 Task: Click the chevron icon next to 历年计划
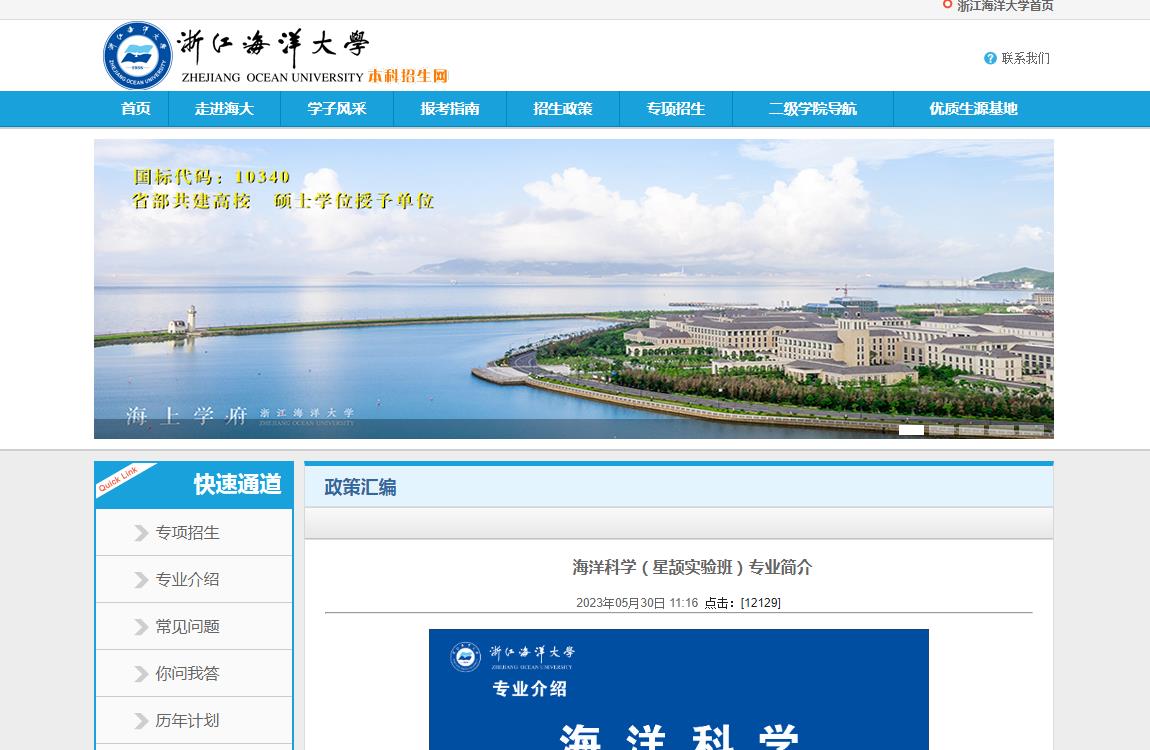pos(141,721)
